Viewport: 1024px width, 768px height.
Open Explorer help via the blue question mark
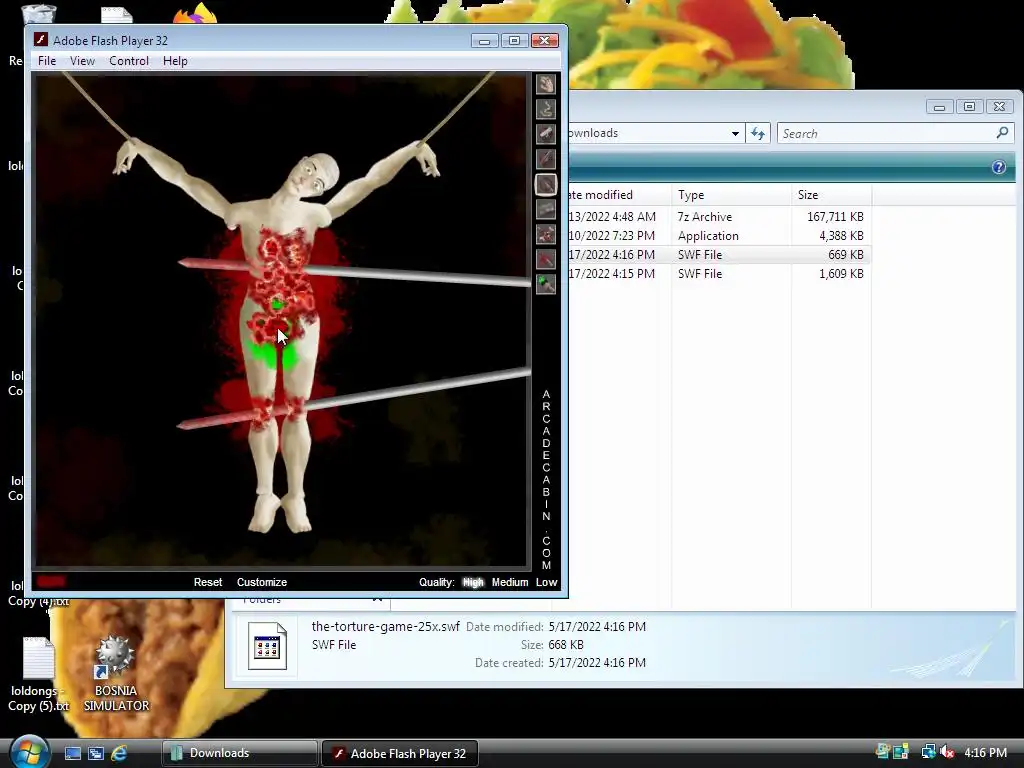click(999, 167)
